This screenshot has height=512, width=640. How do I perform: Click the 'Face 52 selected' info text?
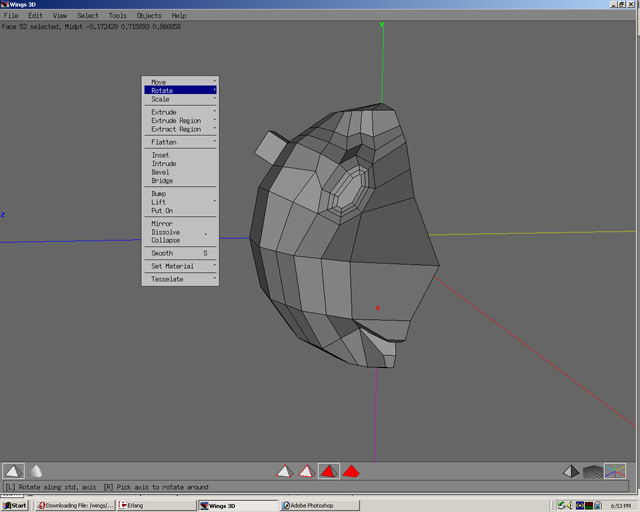click(x=91, y=27)
